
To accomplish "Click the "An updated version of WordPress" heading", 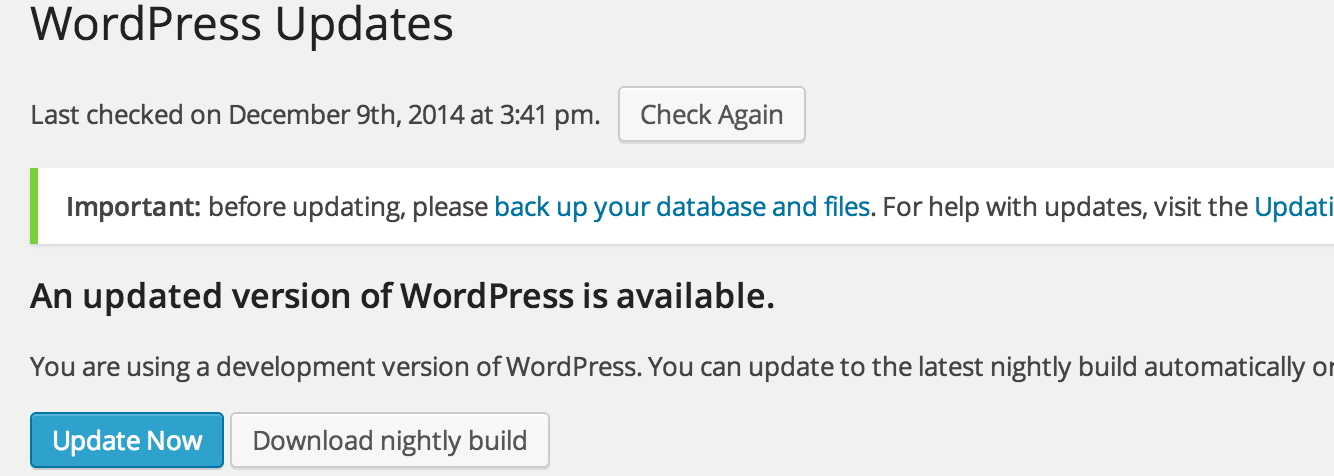I will 302,296.
